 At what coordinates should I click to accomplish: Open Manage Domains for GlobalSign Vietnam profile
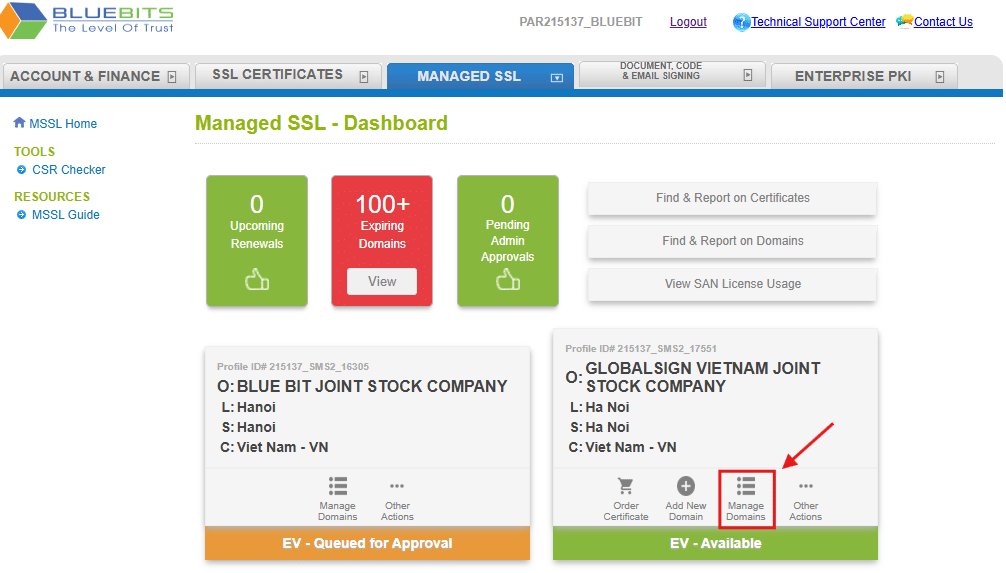745,497
